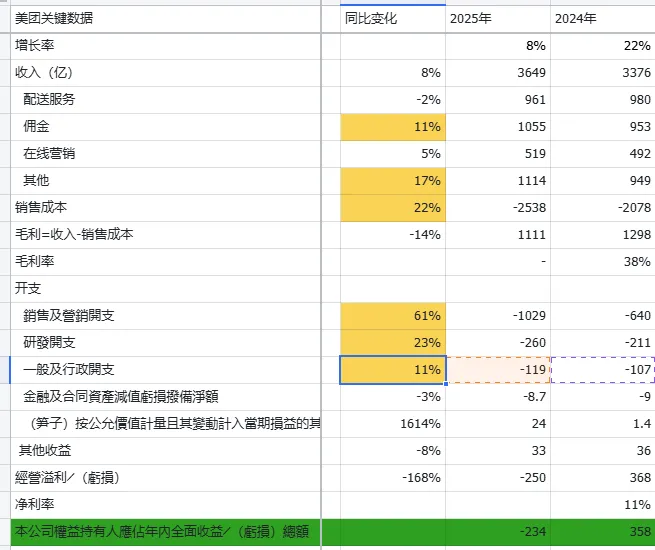655x550 pixels.
Task: Select the '其他收益' row label
Action: tap(165, 451)
